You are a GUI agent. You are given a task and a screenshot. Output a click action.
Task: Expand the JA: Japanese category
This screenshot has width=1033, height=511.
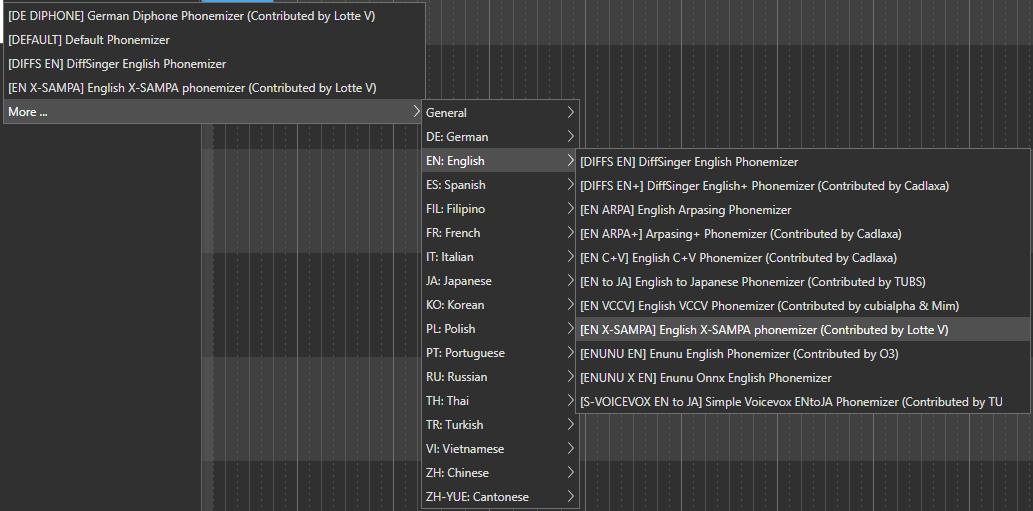tap(500, 281)
